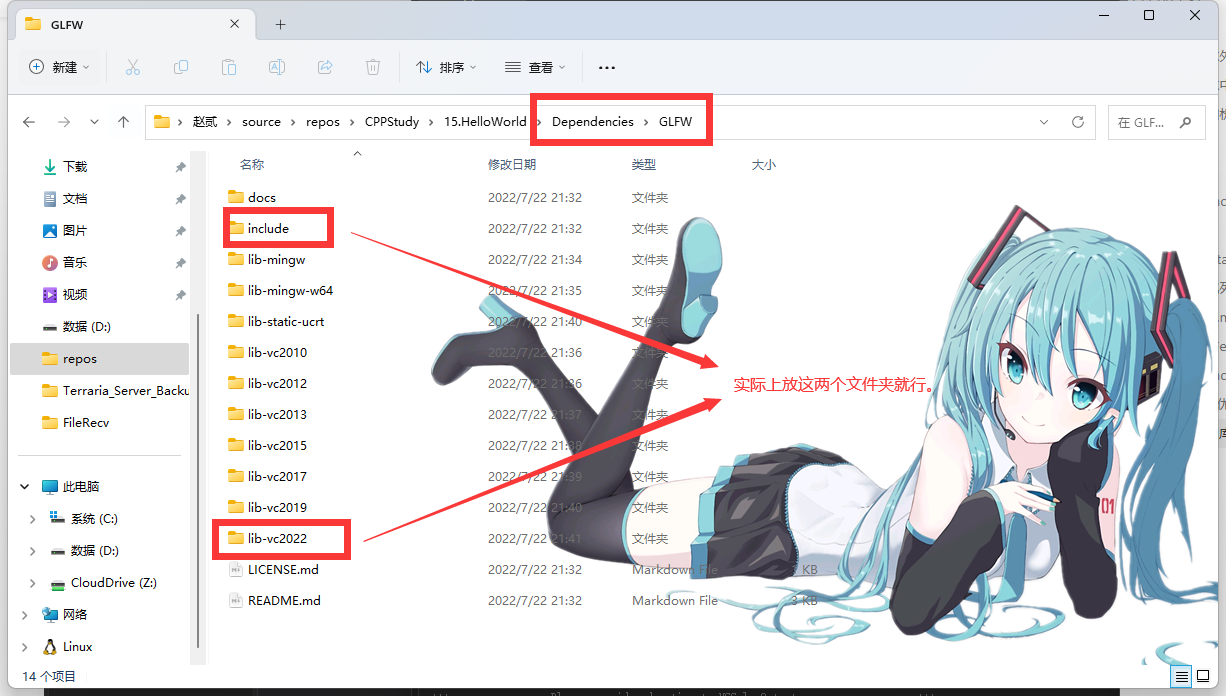Select the include folder
The image size is (1226, 696).
(268, 229)
